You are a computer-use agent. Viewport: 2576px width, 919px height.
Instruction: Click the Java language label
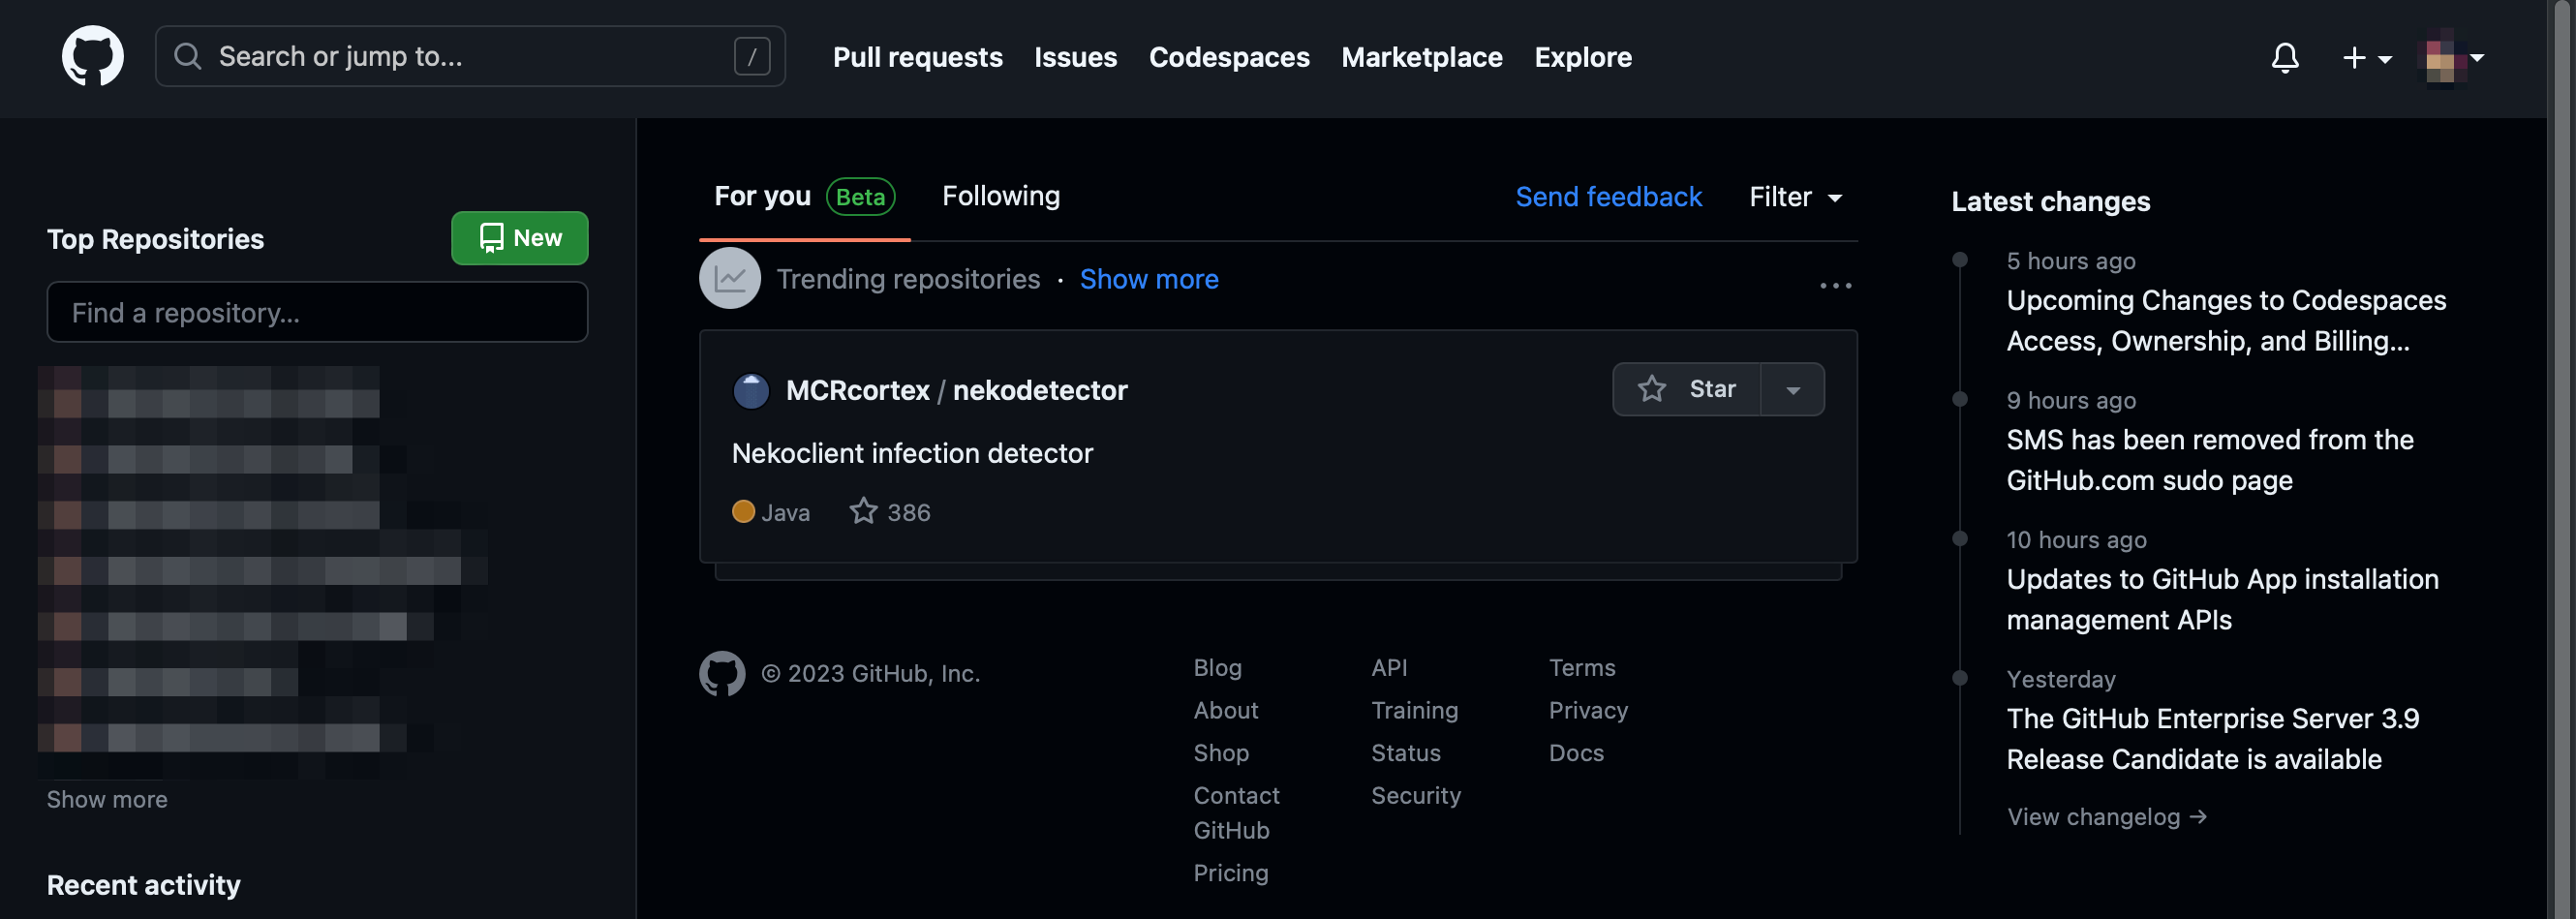pos(784,512)
